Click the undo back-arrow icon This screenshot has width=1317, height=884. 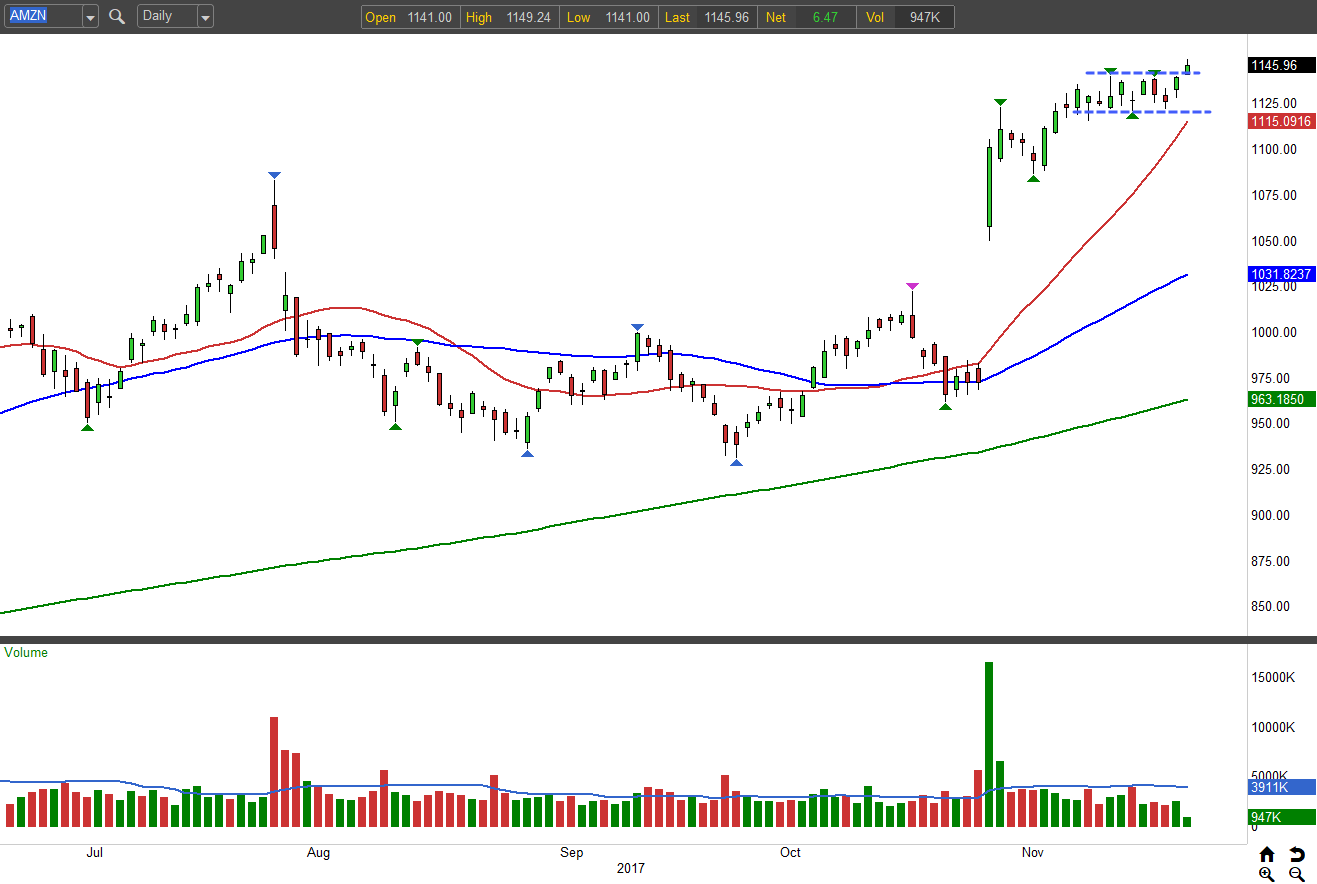1297,854
